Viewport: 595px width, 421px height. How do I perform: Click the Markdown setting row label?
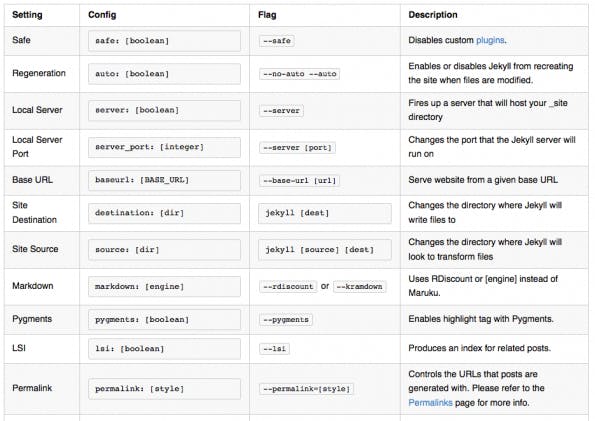tap(33, 286)
